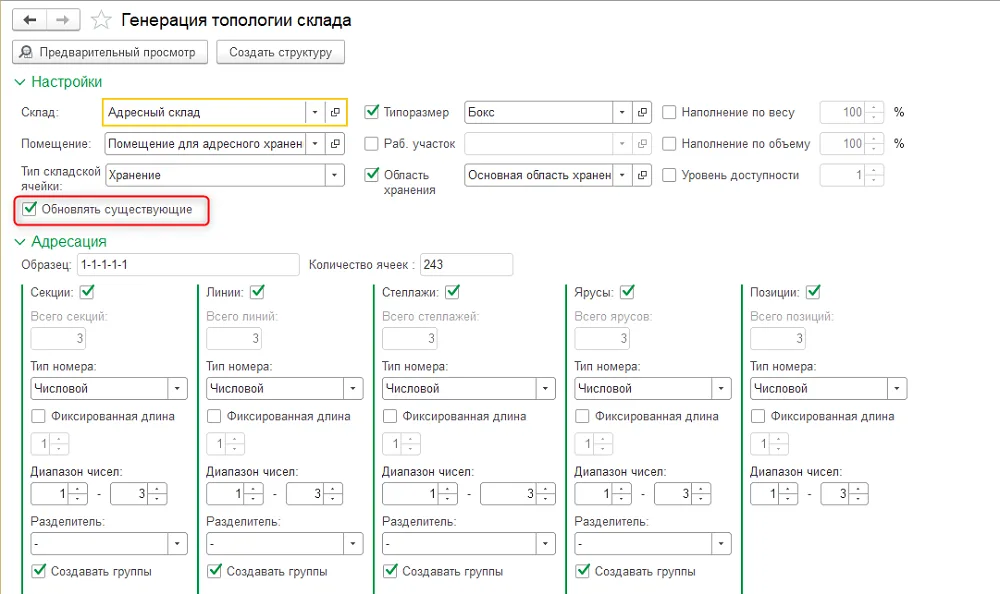This screenshot has width=1000, height=594.
Task: Click open-item icon next to Помещение field
Action: [335, 144]
